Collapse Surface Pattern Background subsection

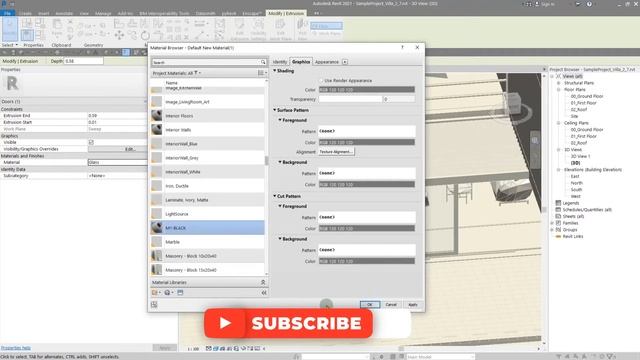[280, 162]
